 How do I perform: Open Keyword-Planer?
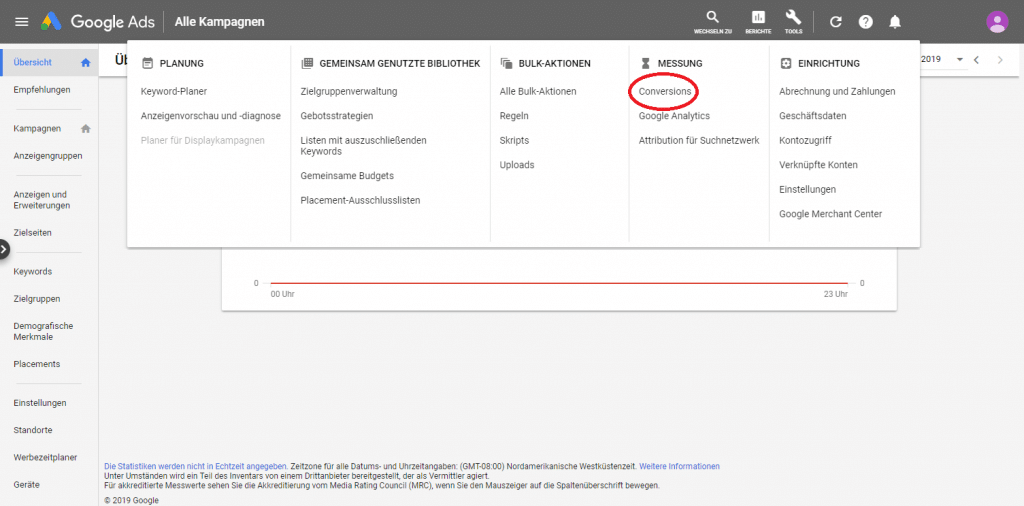coord(174,91)
